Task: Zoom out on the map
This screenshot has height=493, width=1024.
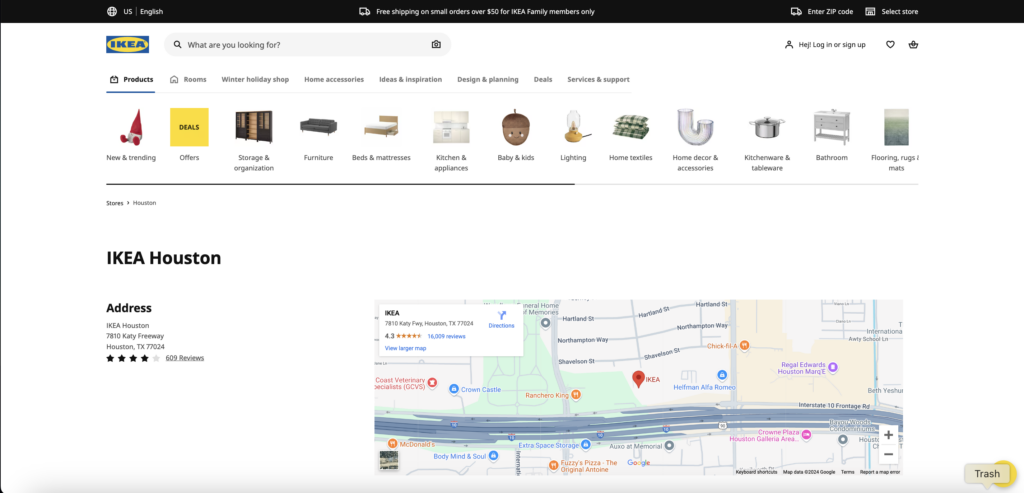Action: pyautogui.click(x=888, y=454)
